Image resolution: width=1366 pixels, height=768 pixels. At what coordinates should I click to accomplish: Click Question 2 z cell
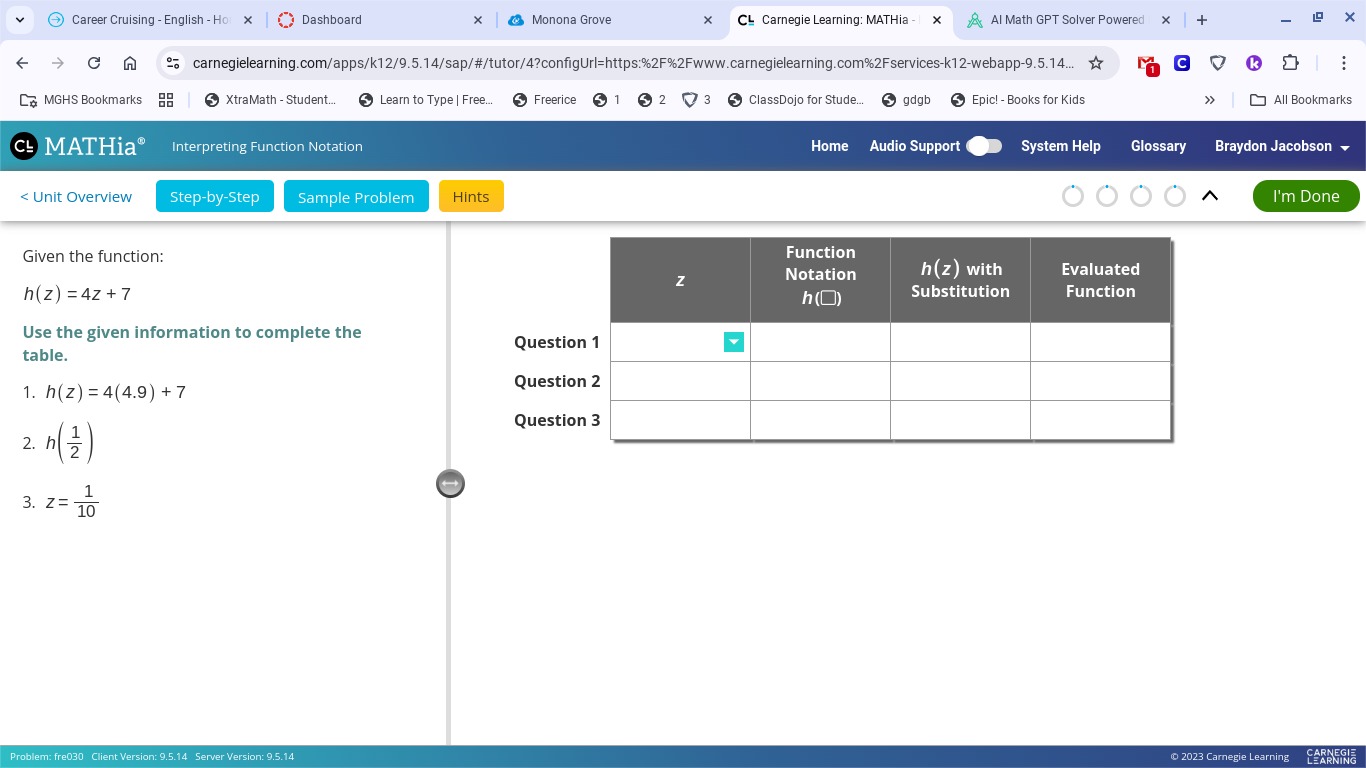tap(680, 381)
